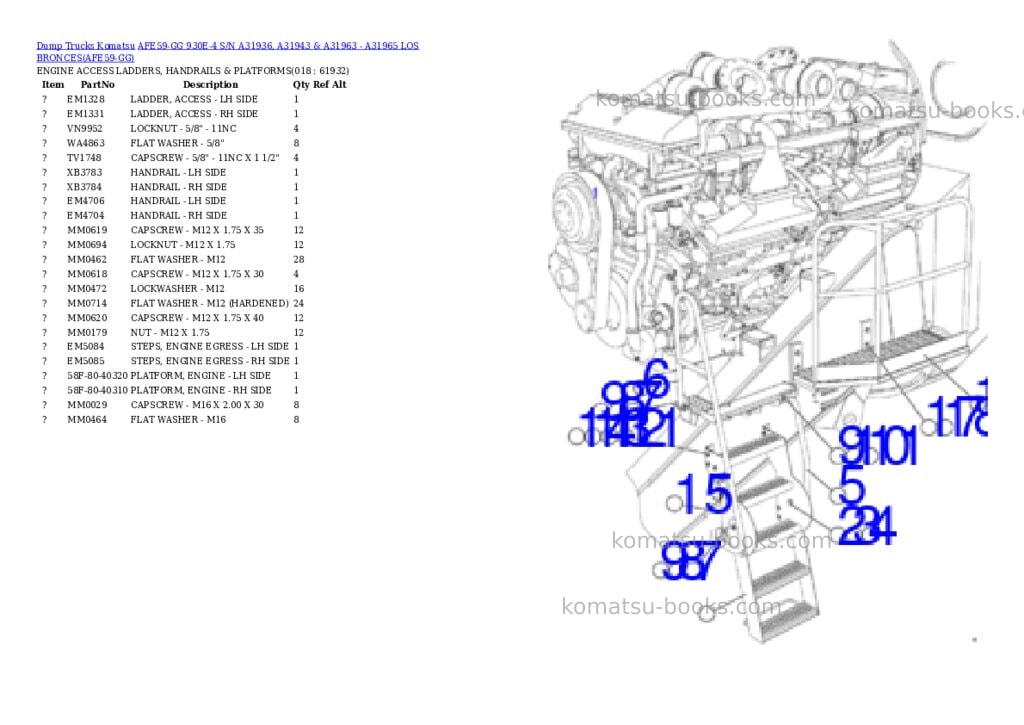Select part number 'EM1328'
The image size is (1024, 725).
click(86, 99)
